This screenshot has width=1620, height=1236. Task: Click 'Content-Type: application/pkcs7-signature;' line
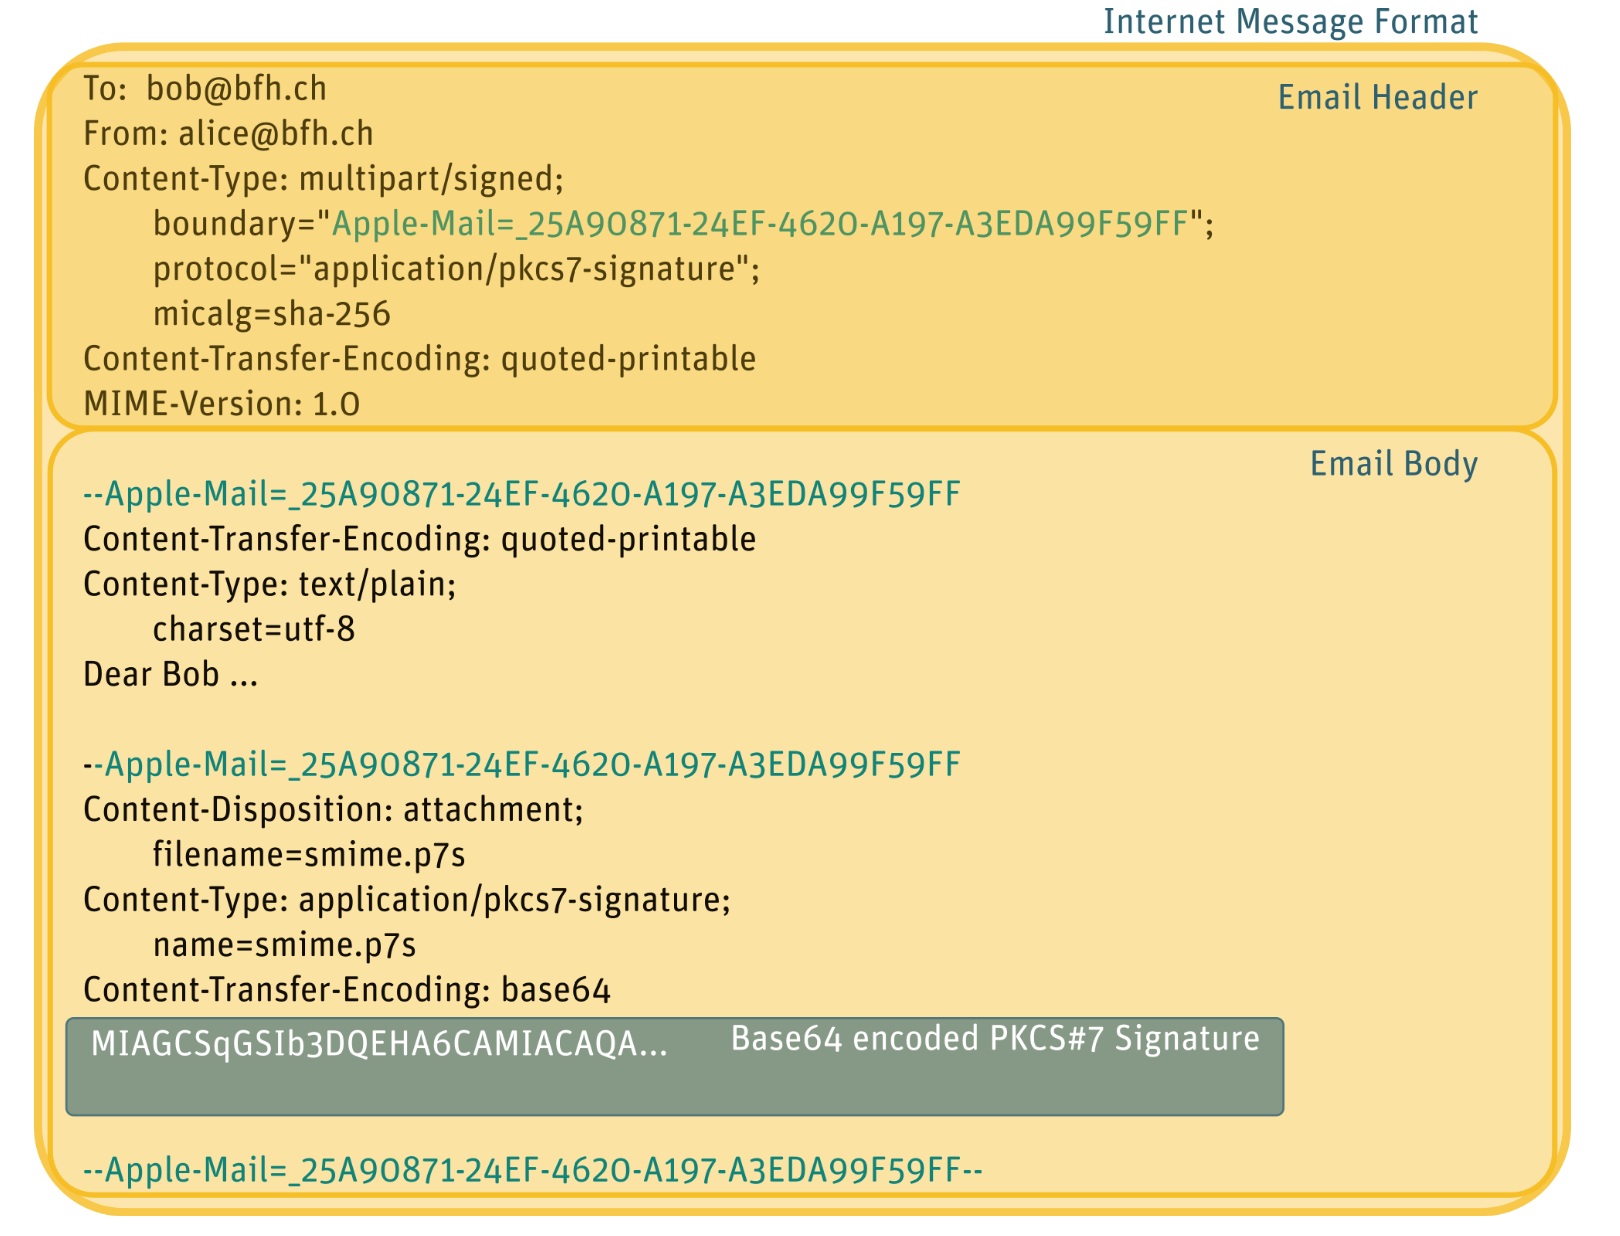[407, 900]
